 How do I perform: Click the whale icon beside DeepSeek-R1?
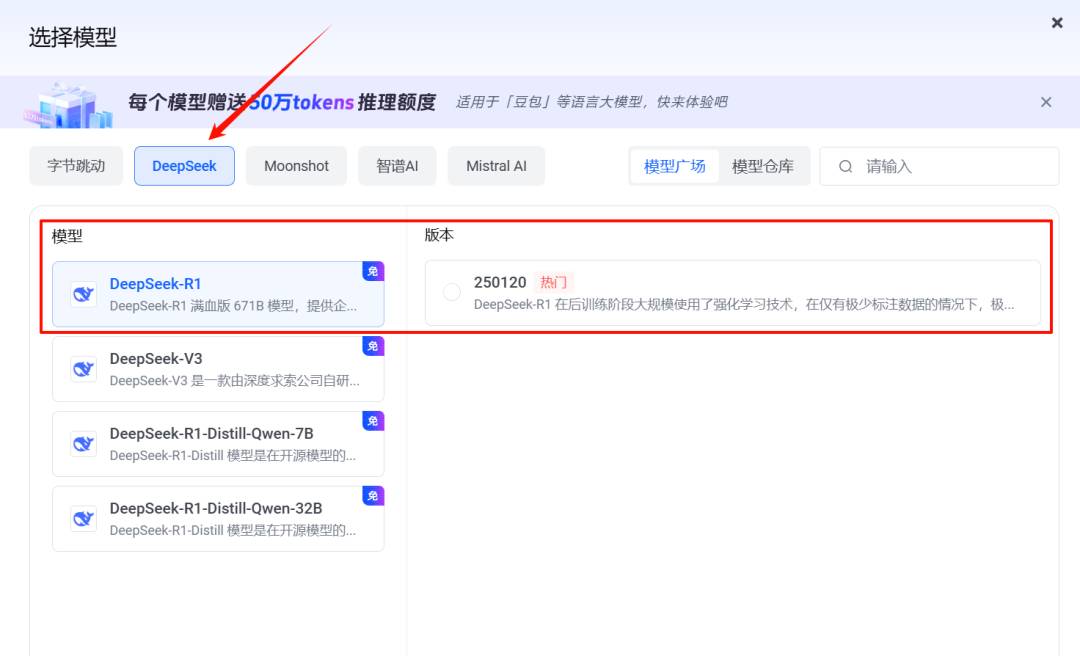click(x=83, y=294)
